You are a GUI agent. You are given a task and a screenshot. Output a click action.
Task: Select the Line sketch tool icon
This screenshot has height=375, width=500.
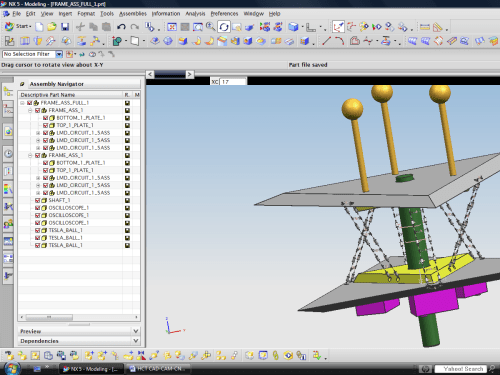click(x=326, y=41)
